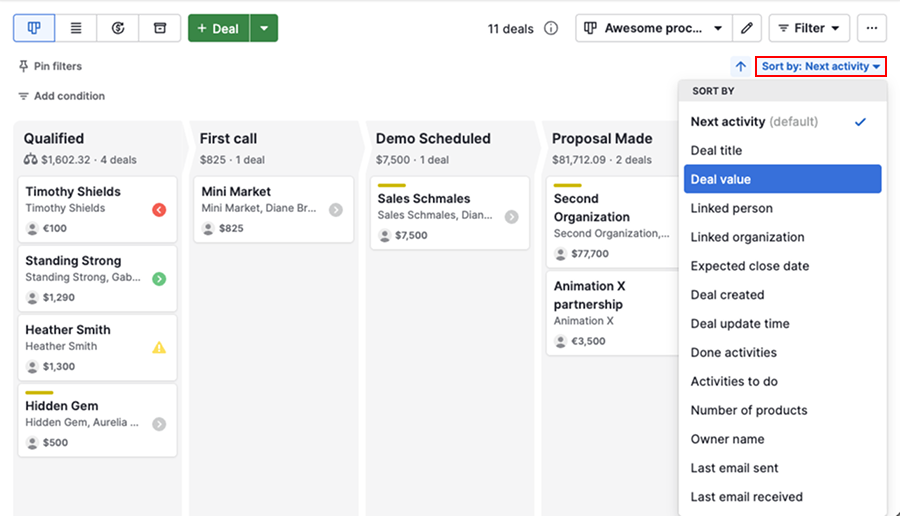This screenshot has width=900, height=517.
Task: Collapse the Sort by Next activity dropdown
Action: [x=821, y=67]
